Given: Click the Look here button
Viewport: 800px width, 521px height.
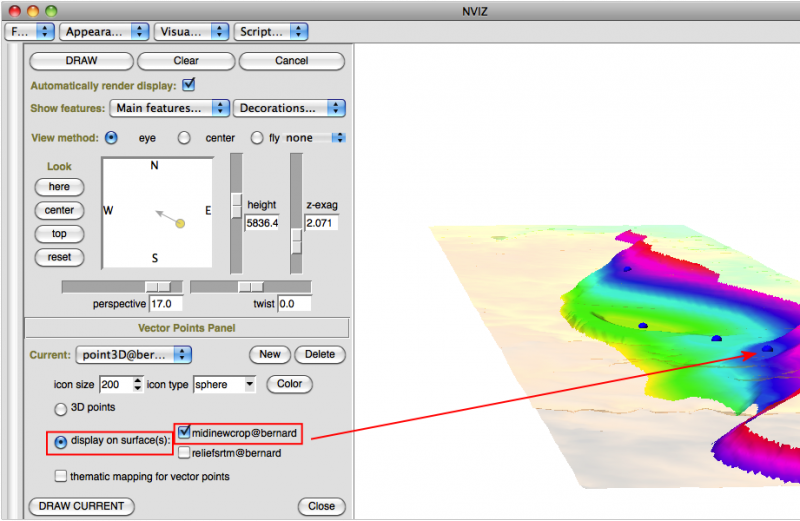Looking at the screenshot, I should (x=59, y=187).
